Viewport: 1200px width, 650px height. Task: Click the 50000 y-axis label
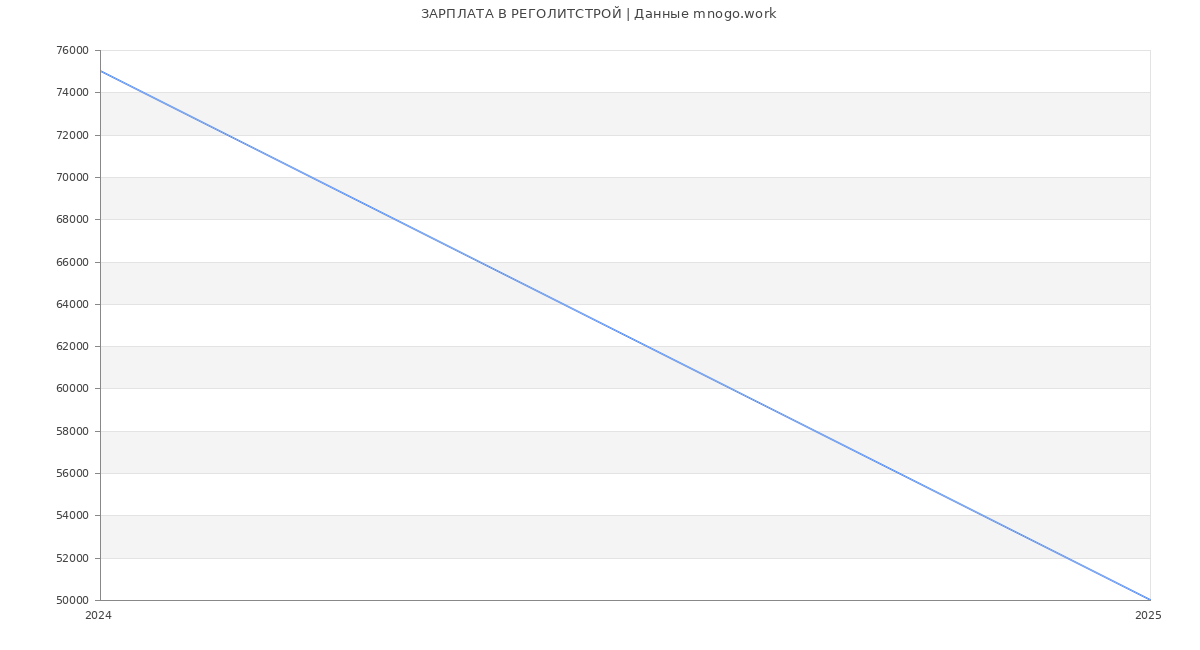(74, 601)
